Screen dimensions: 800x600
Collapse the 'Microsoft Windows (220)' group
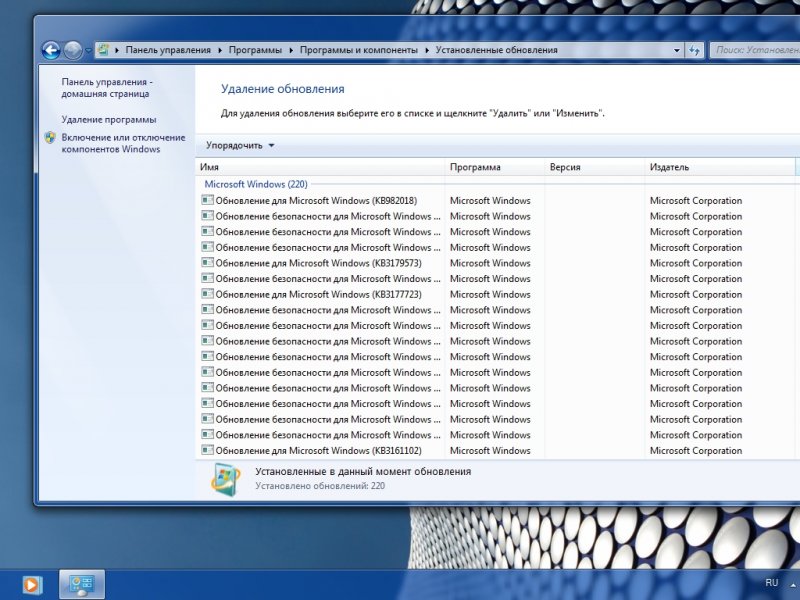pyautogui.click(x=256, y=184)
